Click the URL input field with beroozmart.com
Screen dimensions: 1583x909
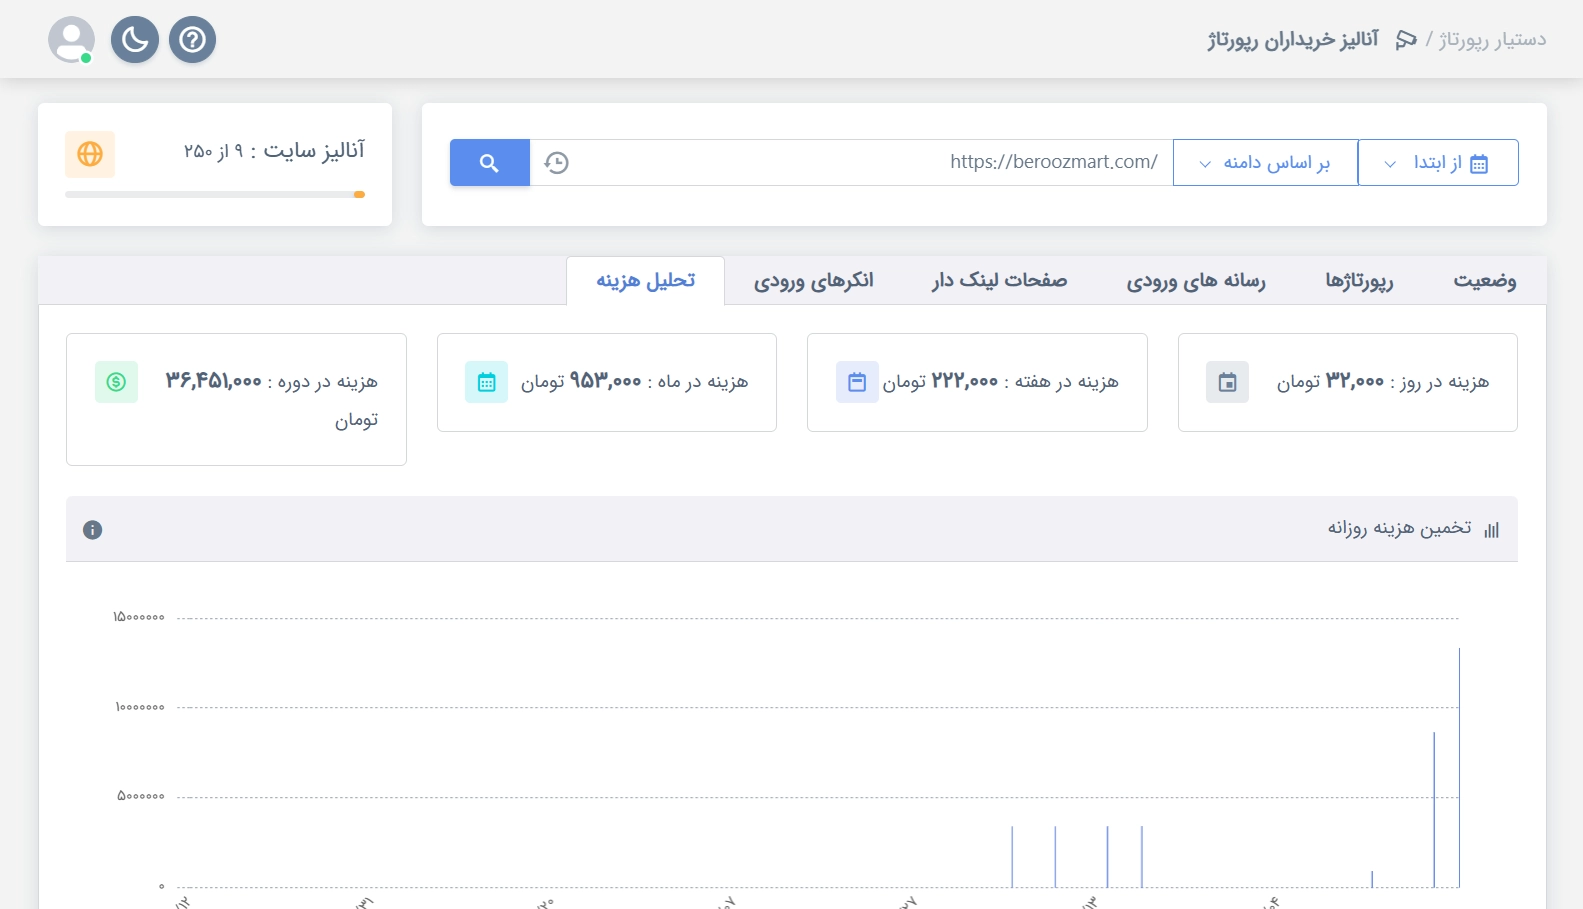click(x=851, y=163)
